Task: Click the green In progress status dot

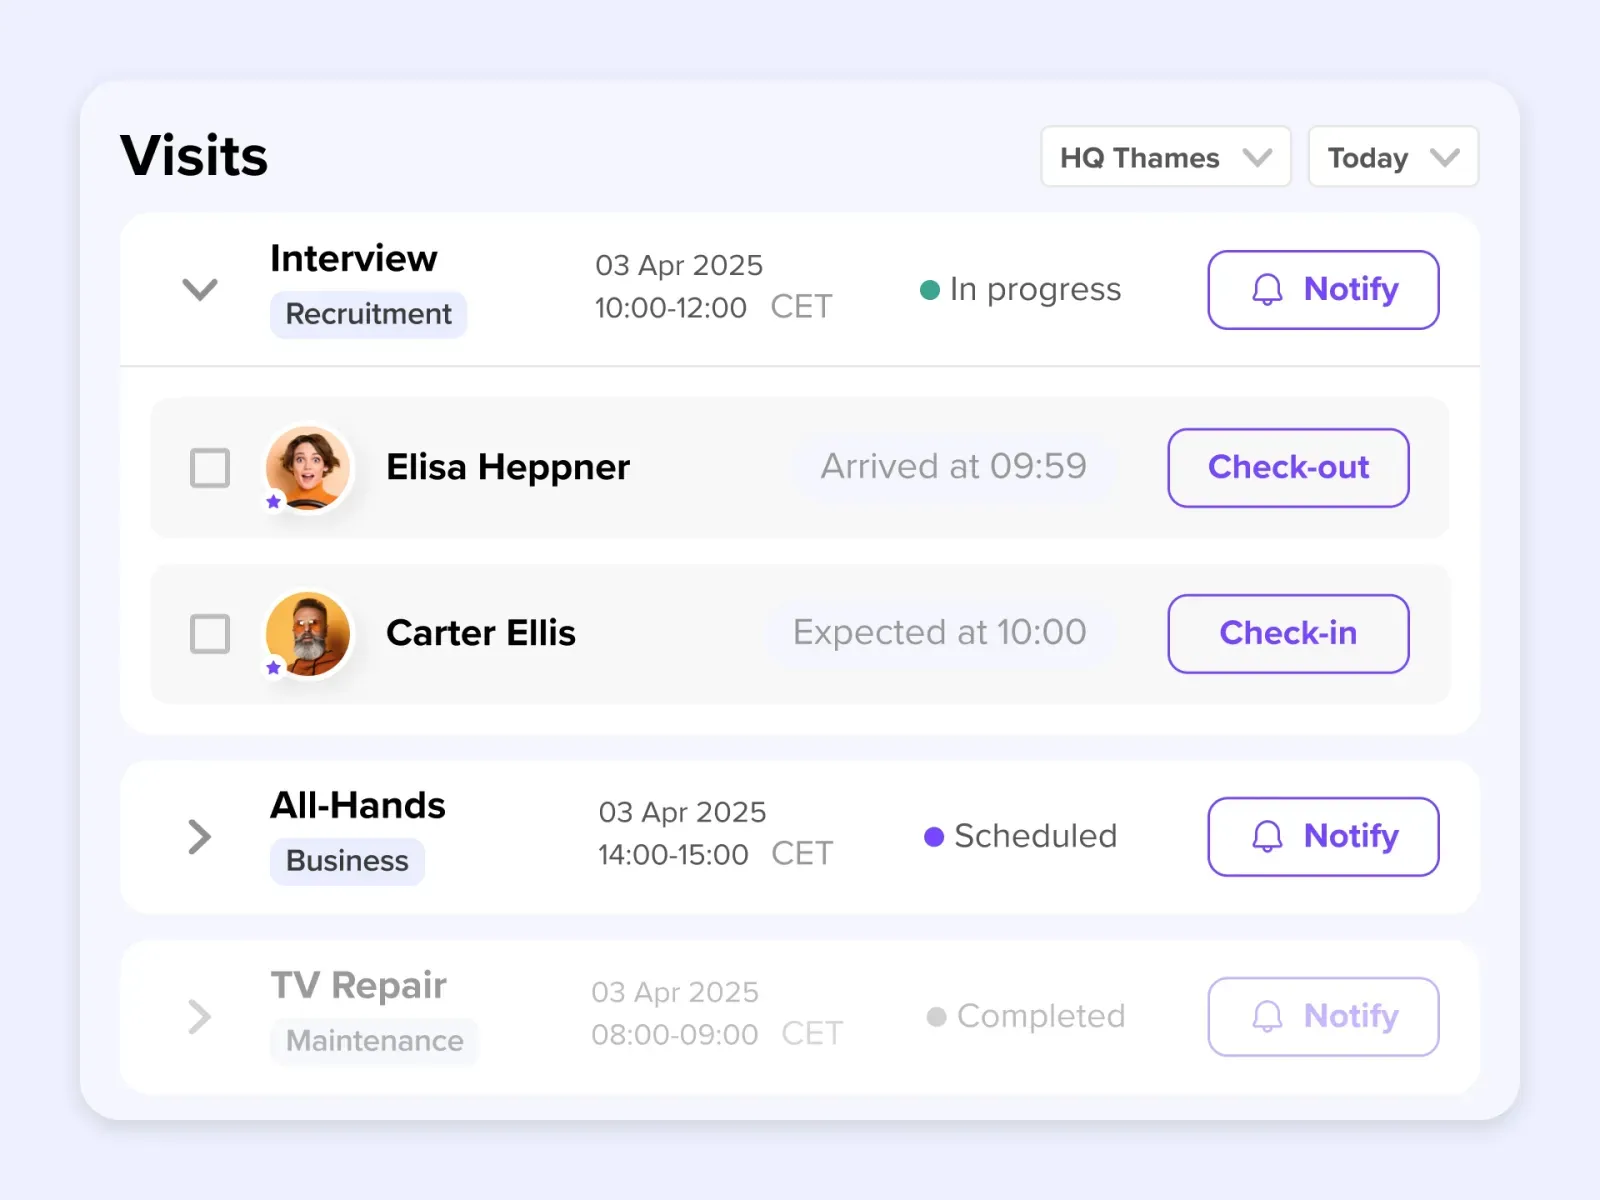Action: pyautogui.click(x=930, y=290)
